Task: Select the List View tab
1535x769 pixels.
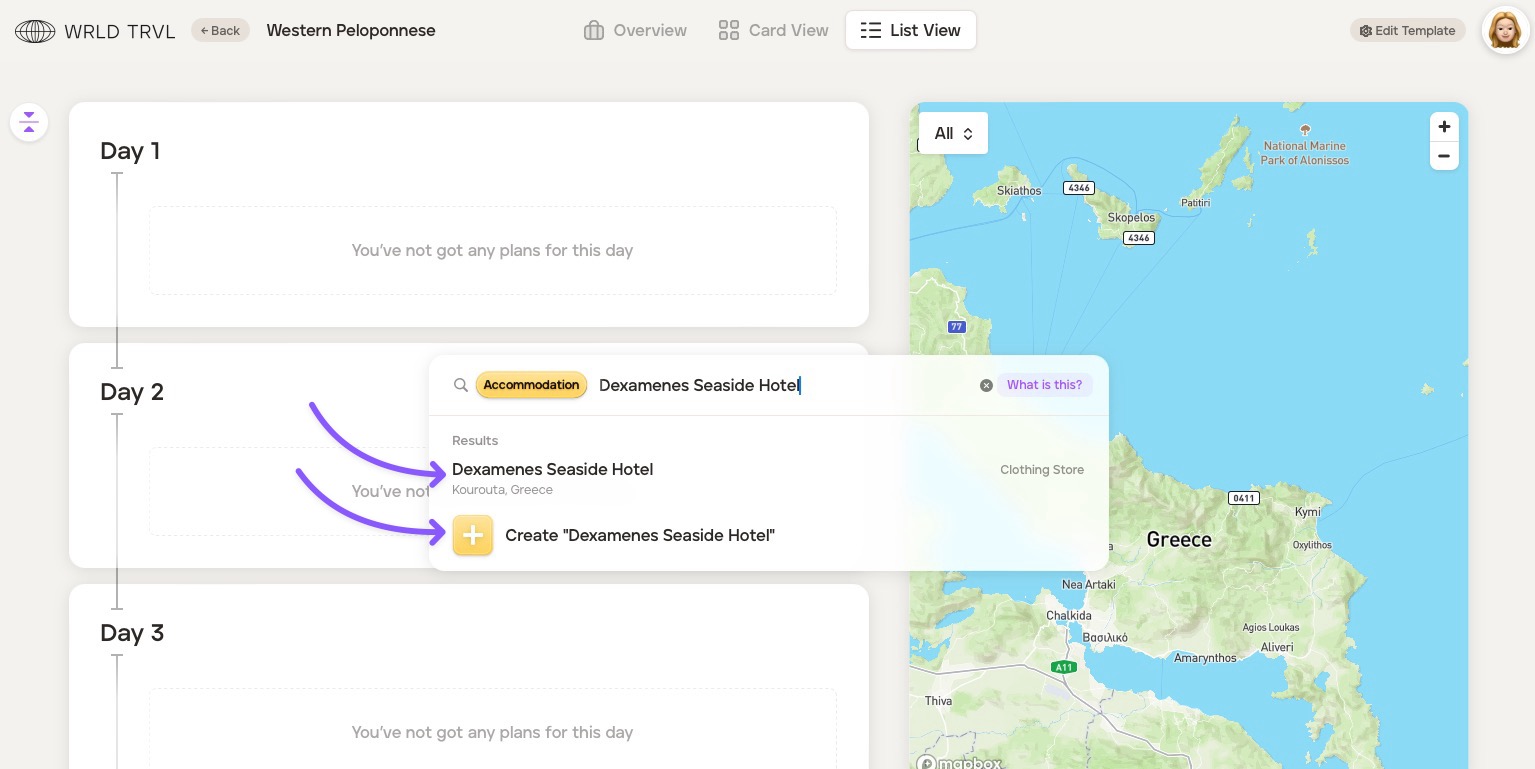Action: (x=910, y=30)
